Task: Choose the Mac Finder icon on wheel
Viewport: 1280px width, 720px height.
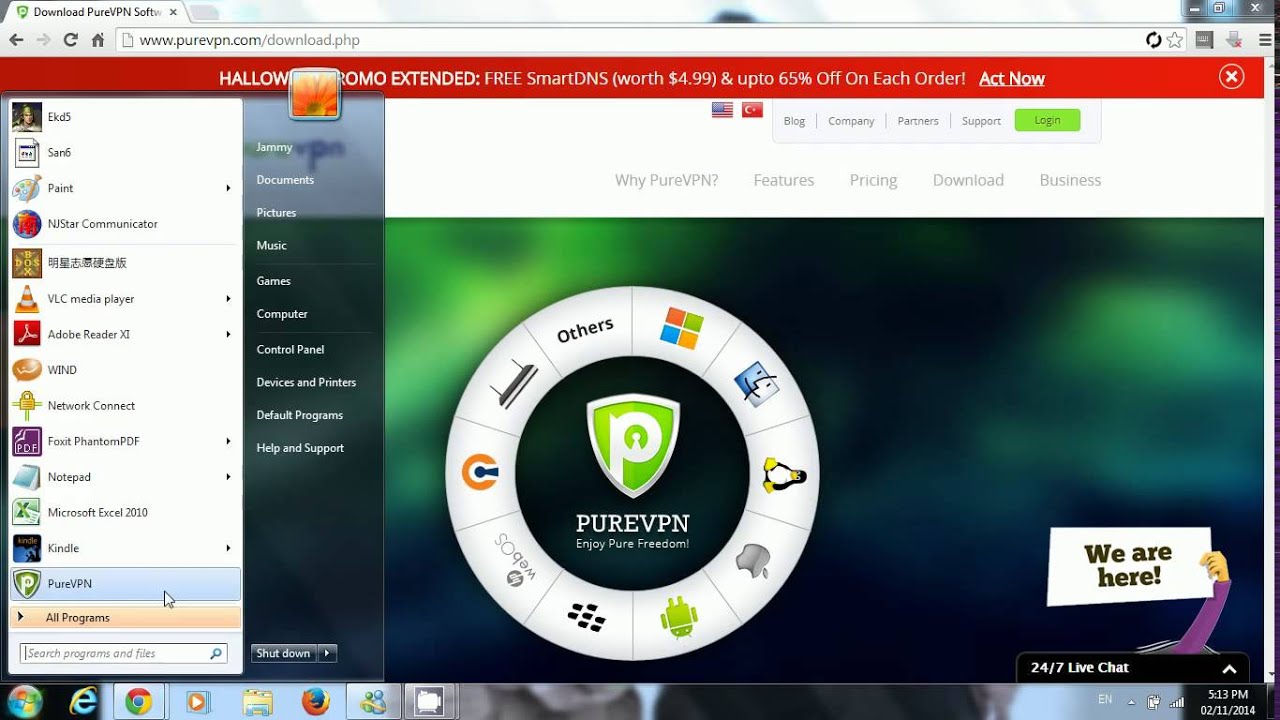Action: click(756, 384)
